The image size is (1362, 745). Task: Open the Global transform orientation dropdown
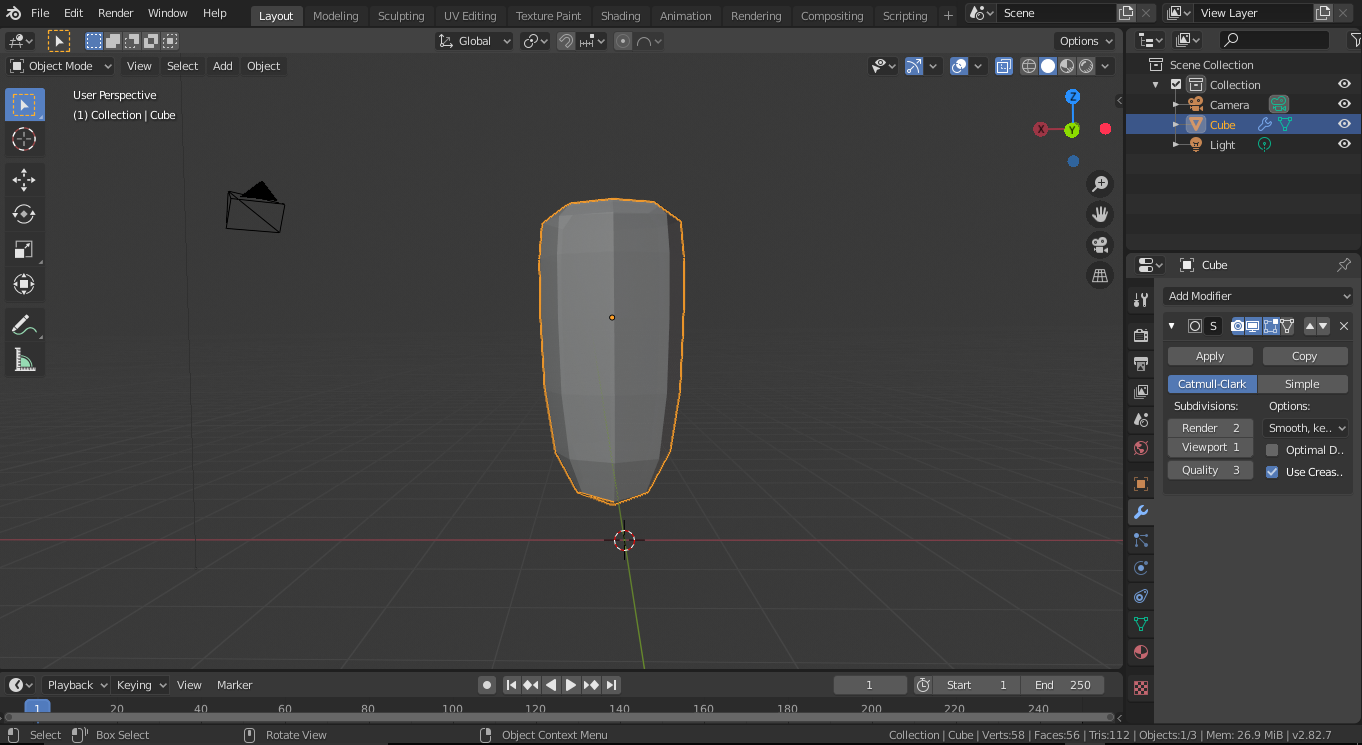pyautogui.click(x=475, y=41)
